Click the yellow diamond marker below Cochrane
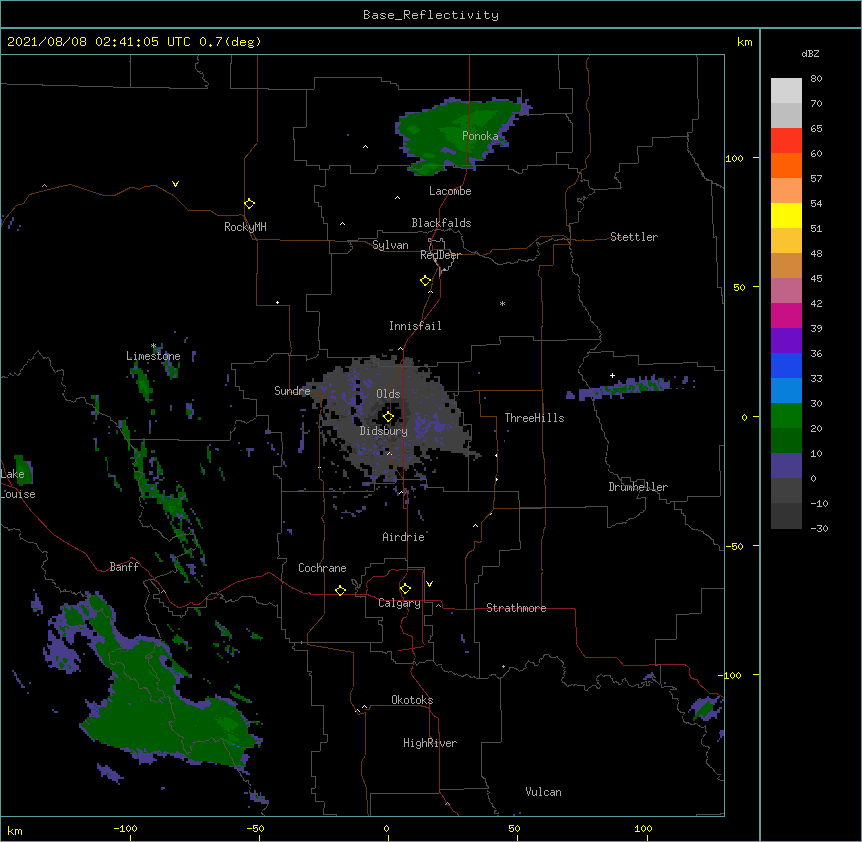 point(340,590)
